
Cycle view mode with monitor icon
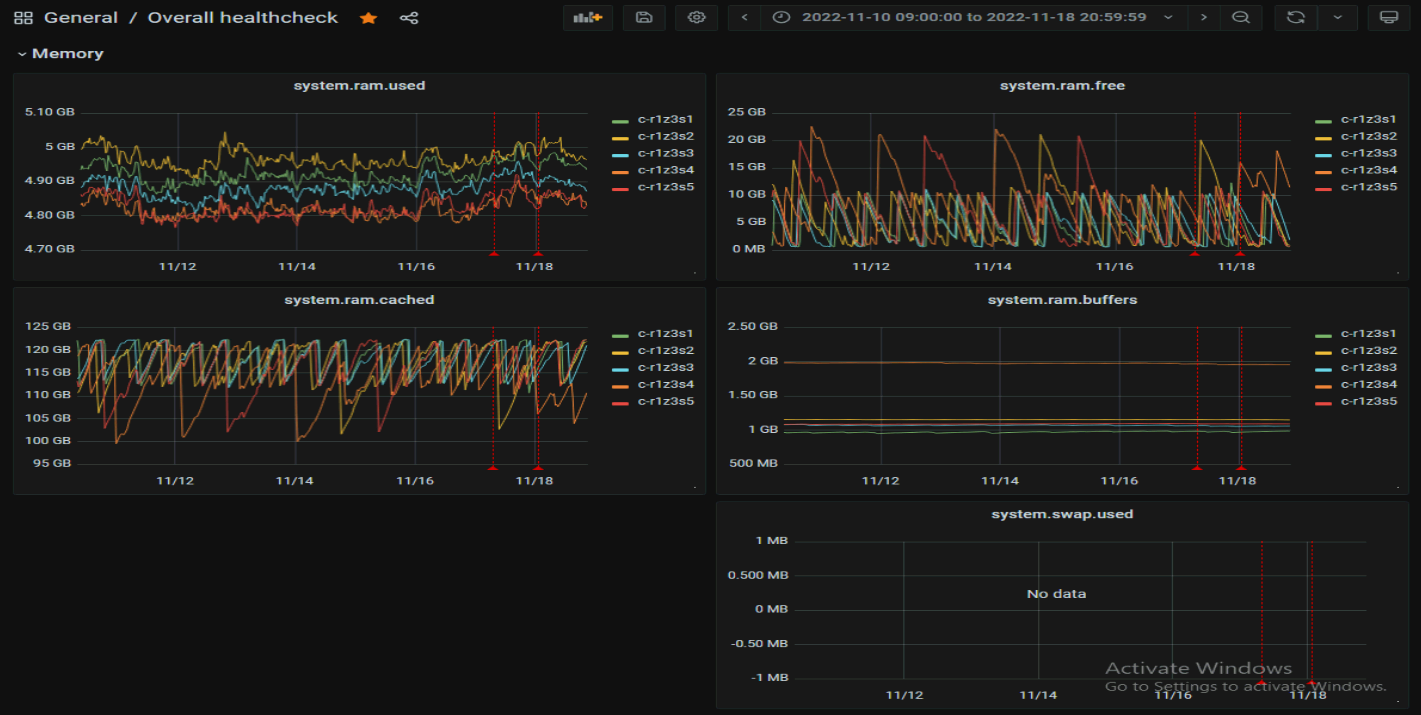pos(1388,18)
